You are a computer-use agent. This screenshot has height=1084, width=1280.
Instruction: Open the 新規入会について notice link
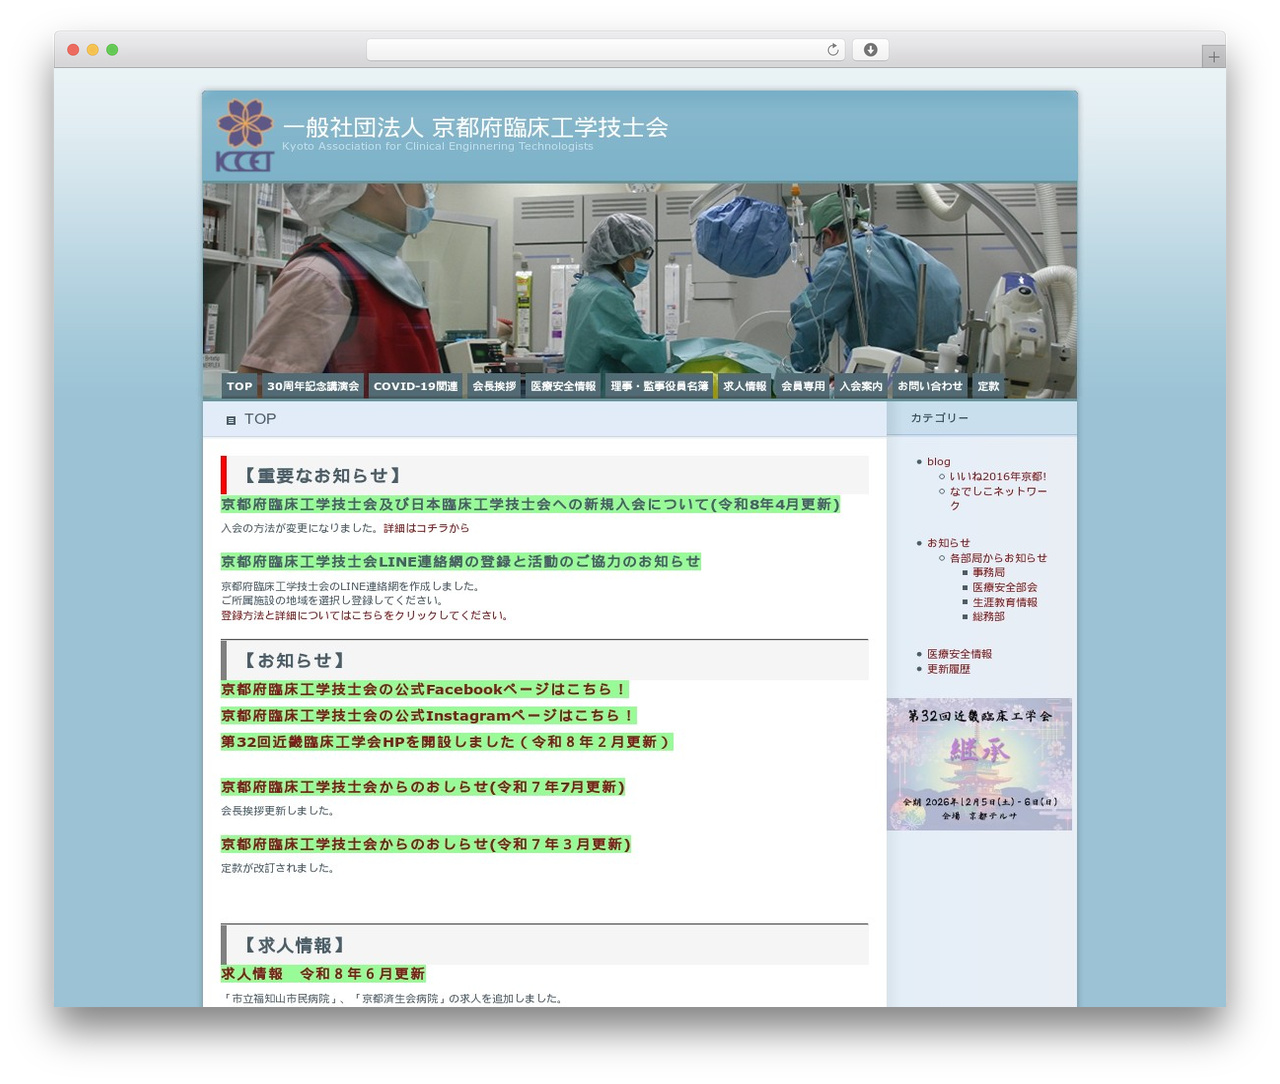pos(530,505)
